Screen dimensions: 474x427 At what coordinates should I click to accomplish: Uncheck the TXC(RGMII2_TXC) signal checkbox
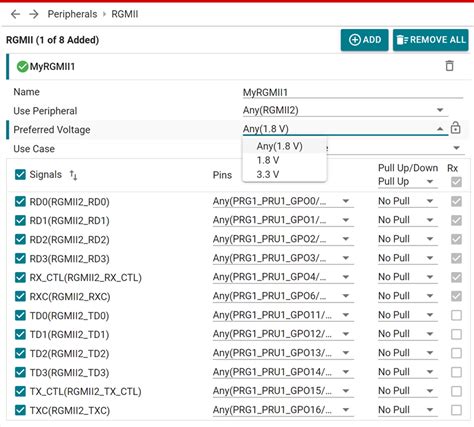click(x=20, y=410)
